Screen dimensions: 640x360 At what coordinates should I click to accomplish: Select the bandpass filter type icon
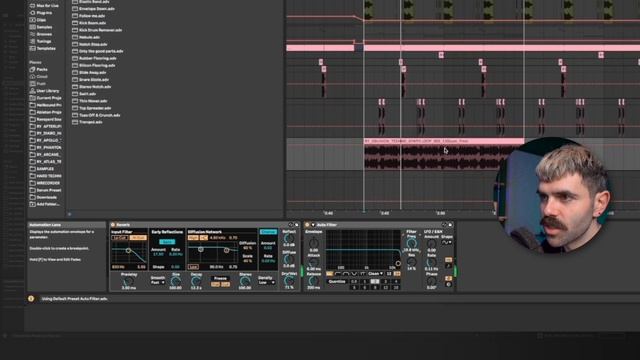tap(346, 274)
